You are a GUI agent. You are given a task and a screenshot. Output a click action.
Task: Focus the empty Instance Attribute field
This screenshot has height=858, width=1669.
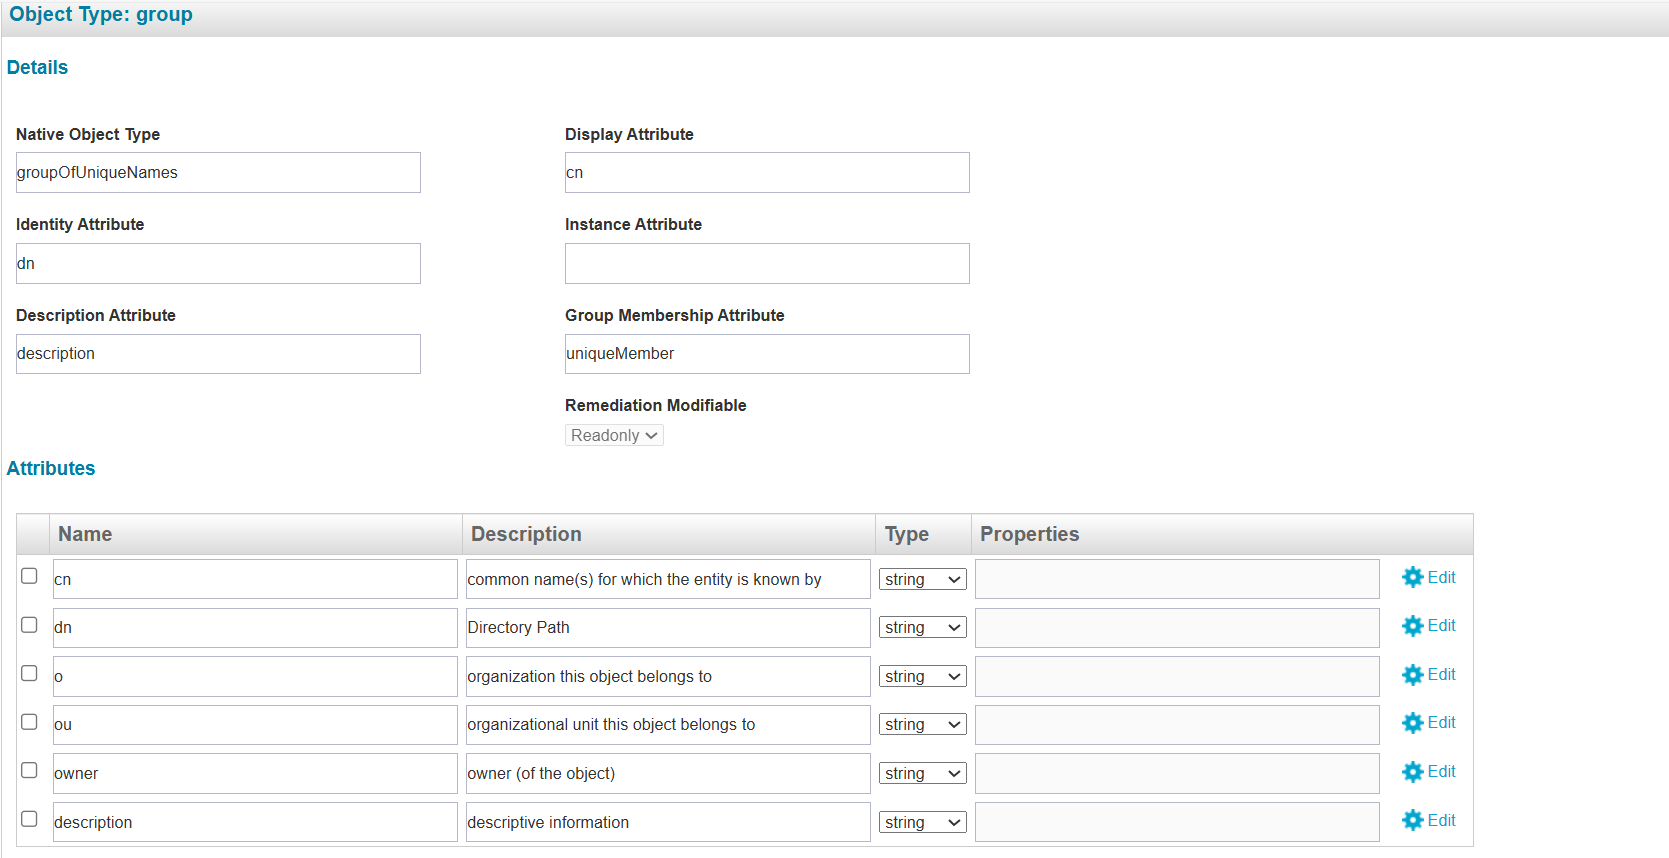click(x=767, y=264)
